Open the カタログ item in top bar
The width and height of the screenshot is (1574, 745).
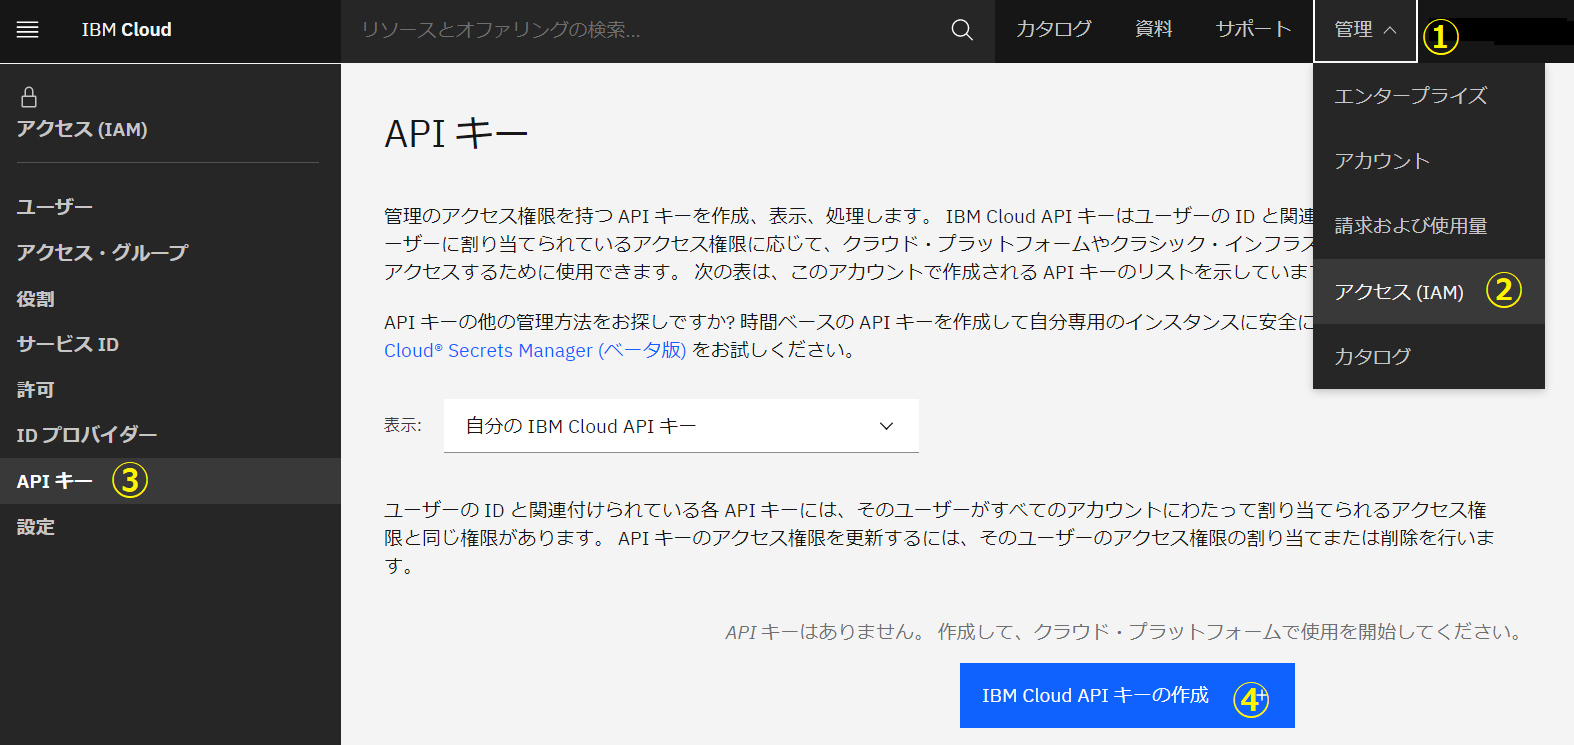tap(1054, 30)
